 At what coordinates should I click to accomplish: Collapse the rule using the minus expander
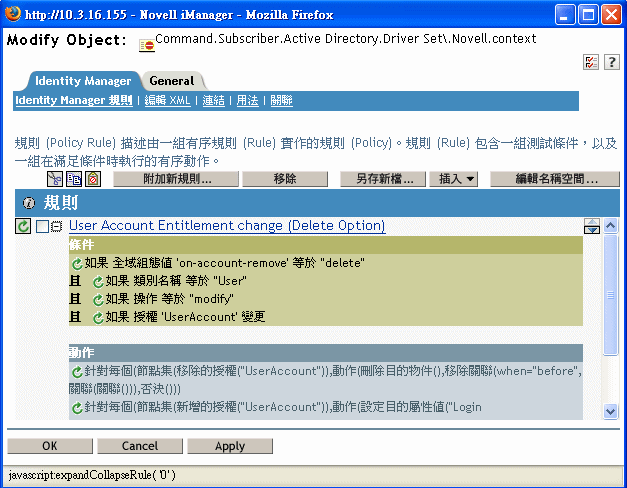[57, 226]
